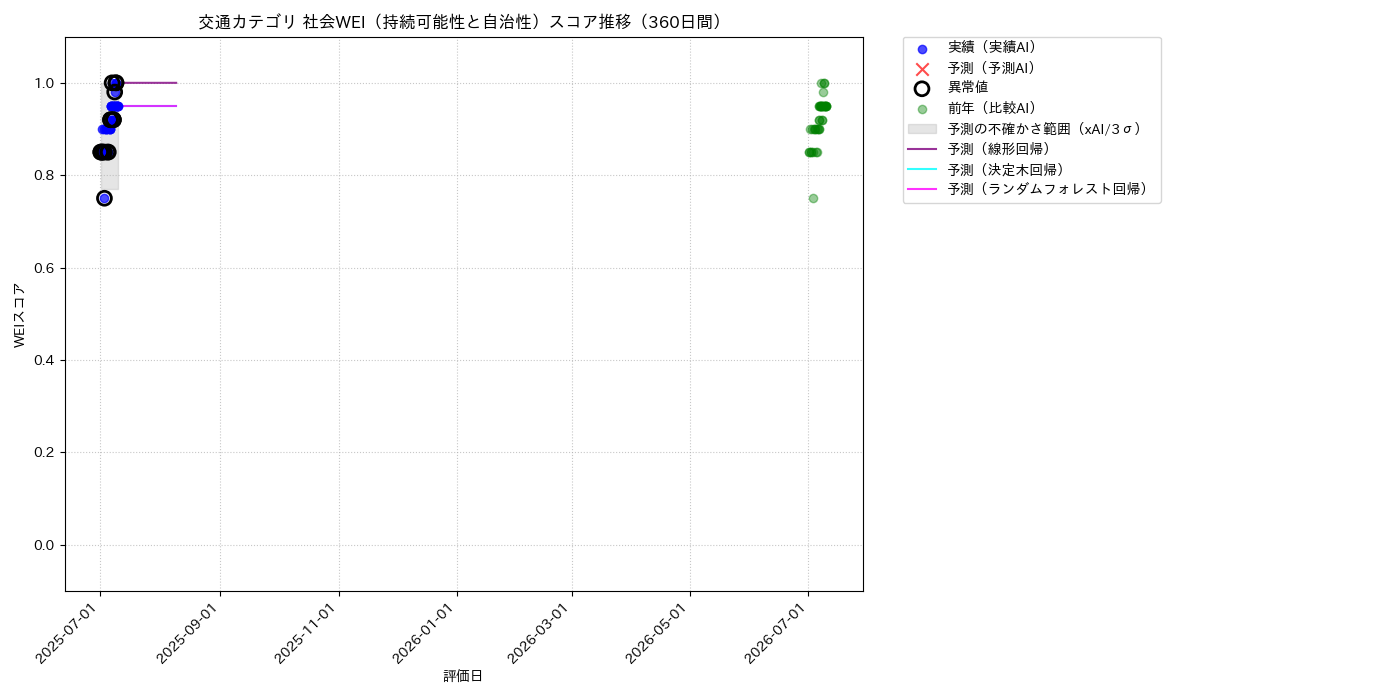Click the green dot legend marker

tap(922, 109)
